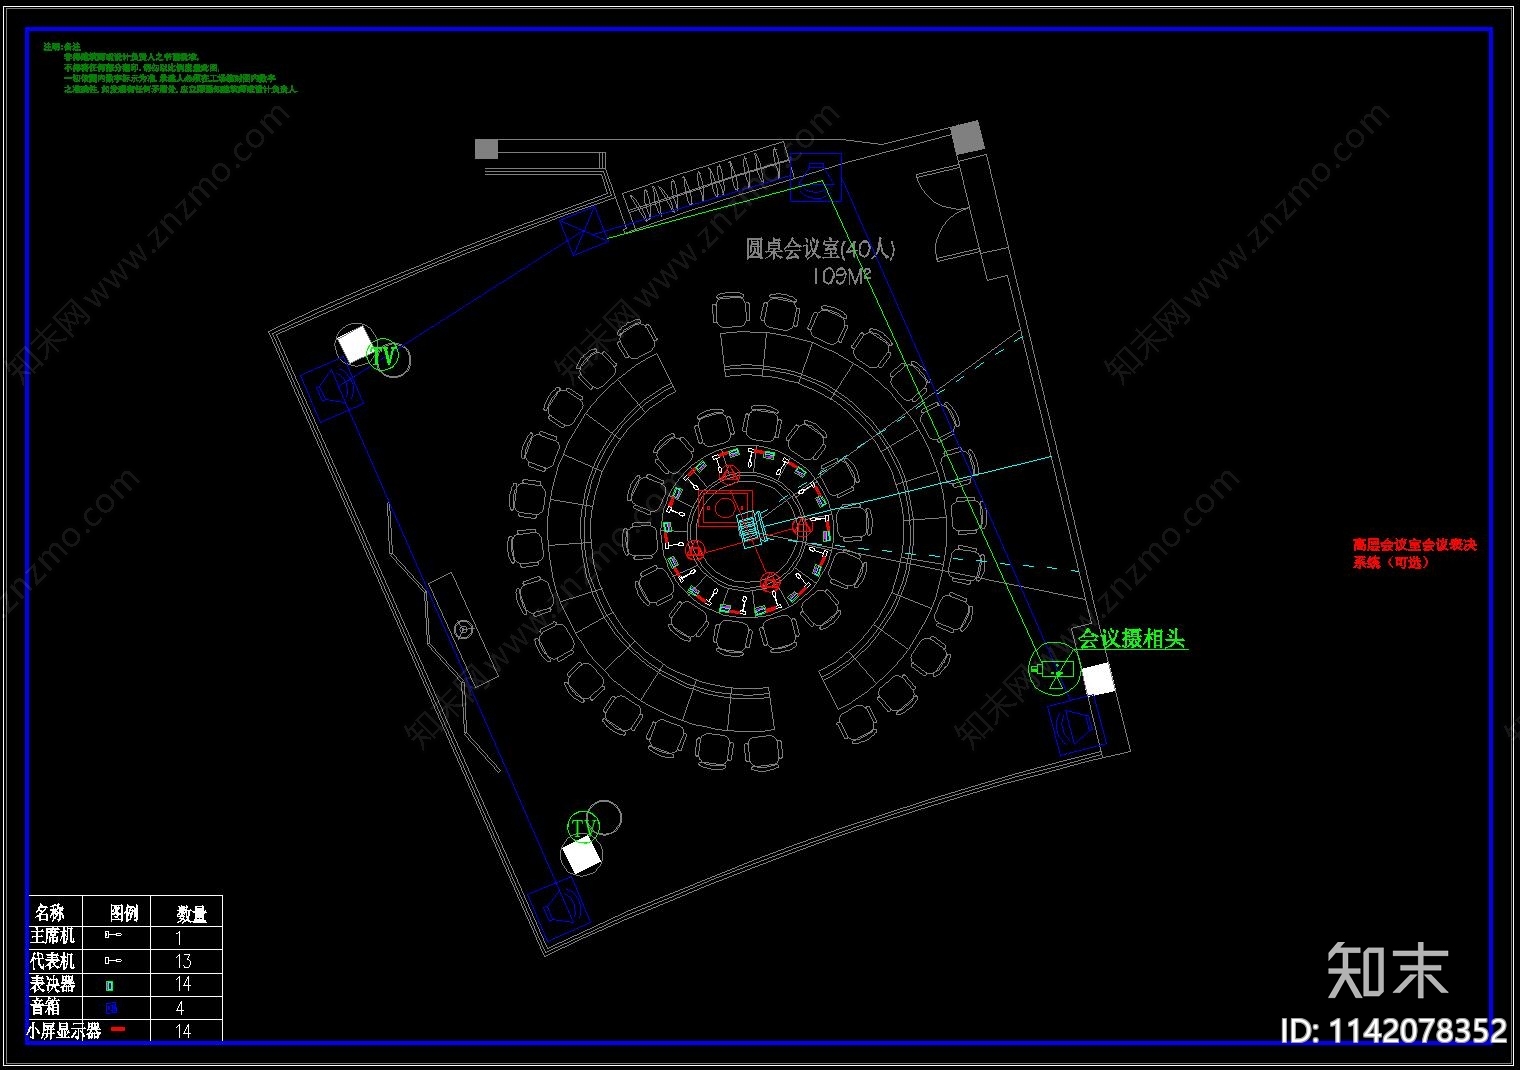Click the legend row name 小屏显示器

[64, 1031]
